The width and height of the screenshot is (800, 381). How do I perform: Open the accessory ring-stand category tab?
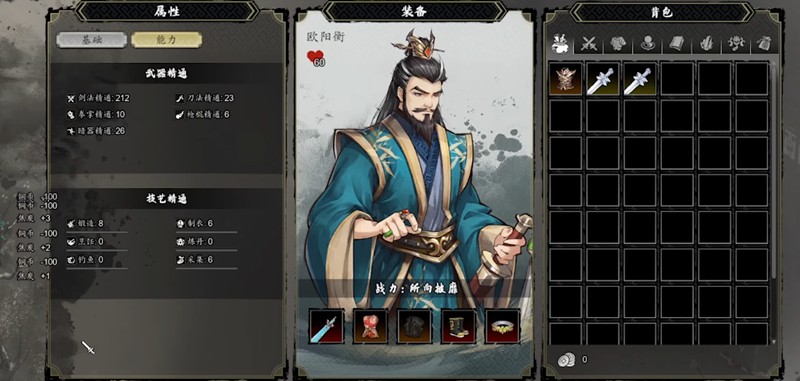tap(647, 44)
